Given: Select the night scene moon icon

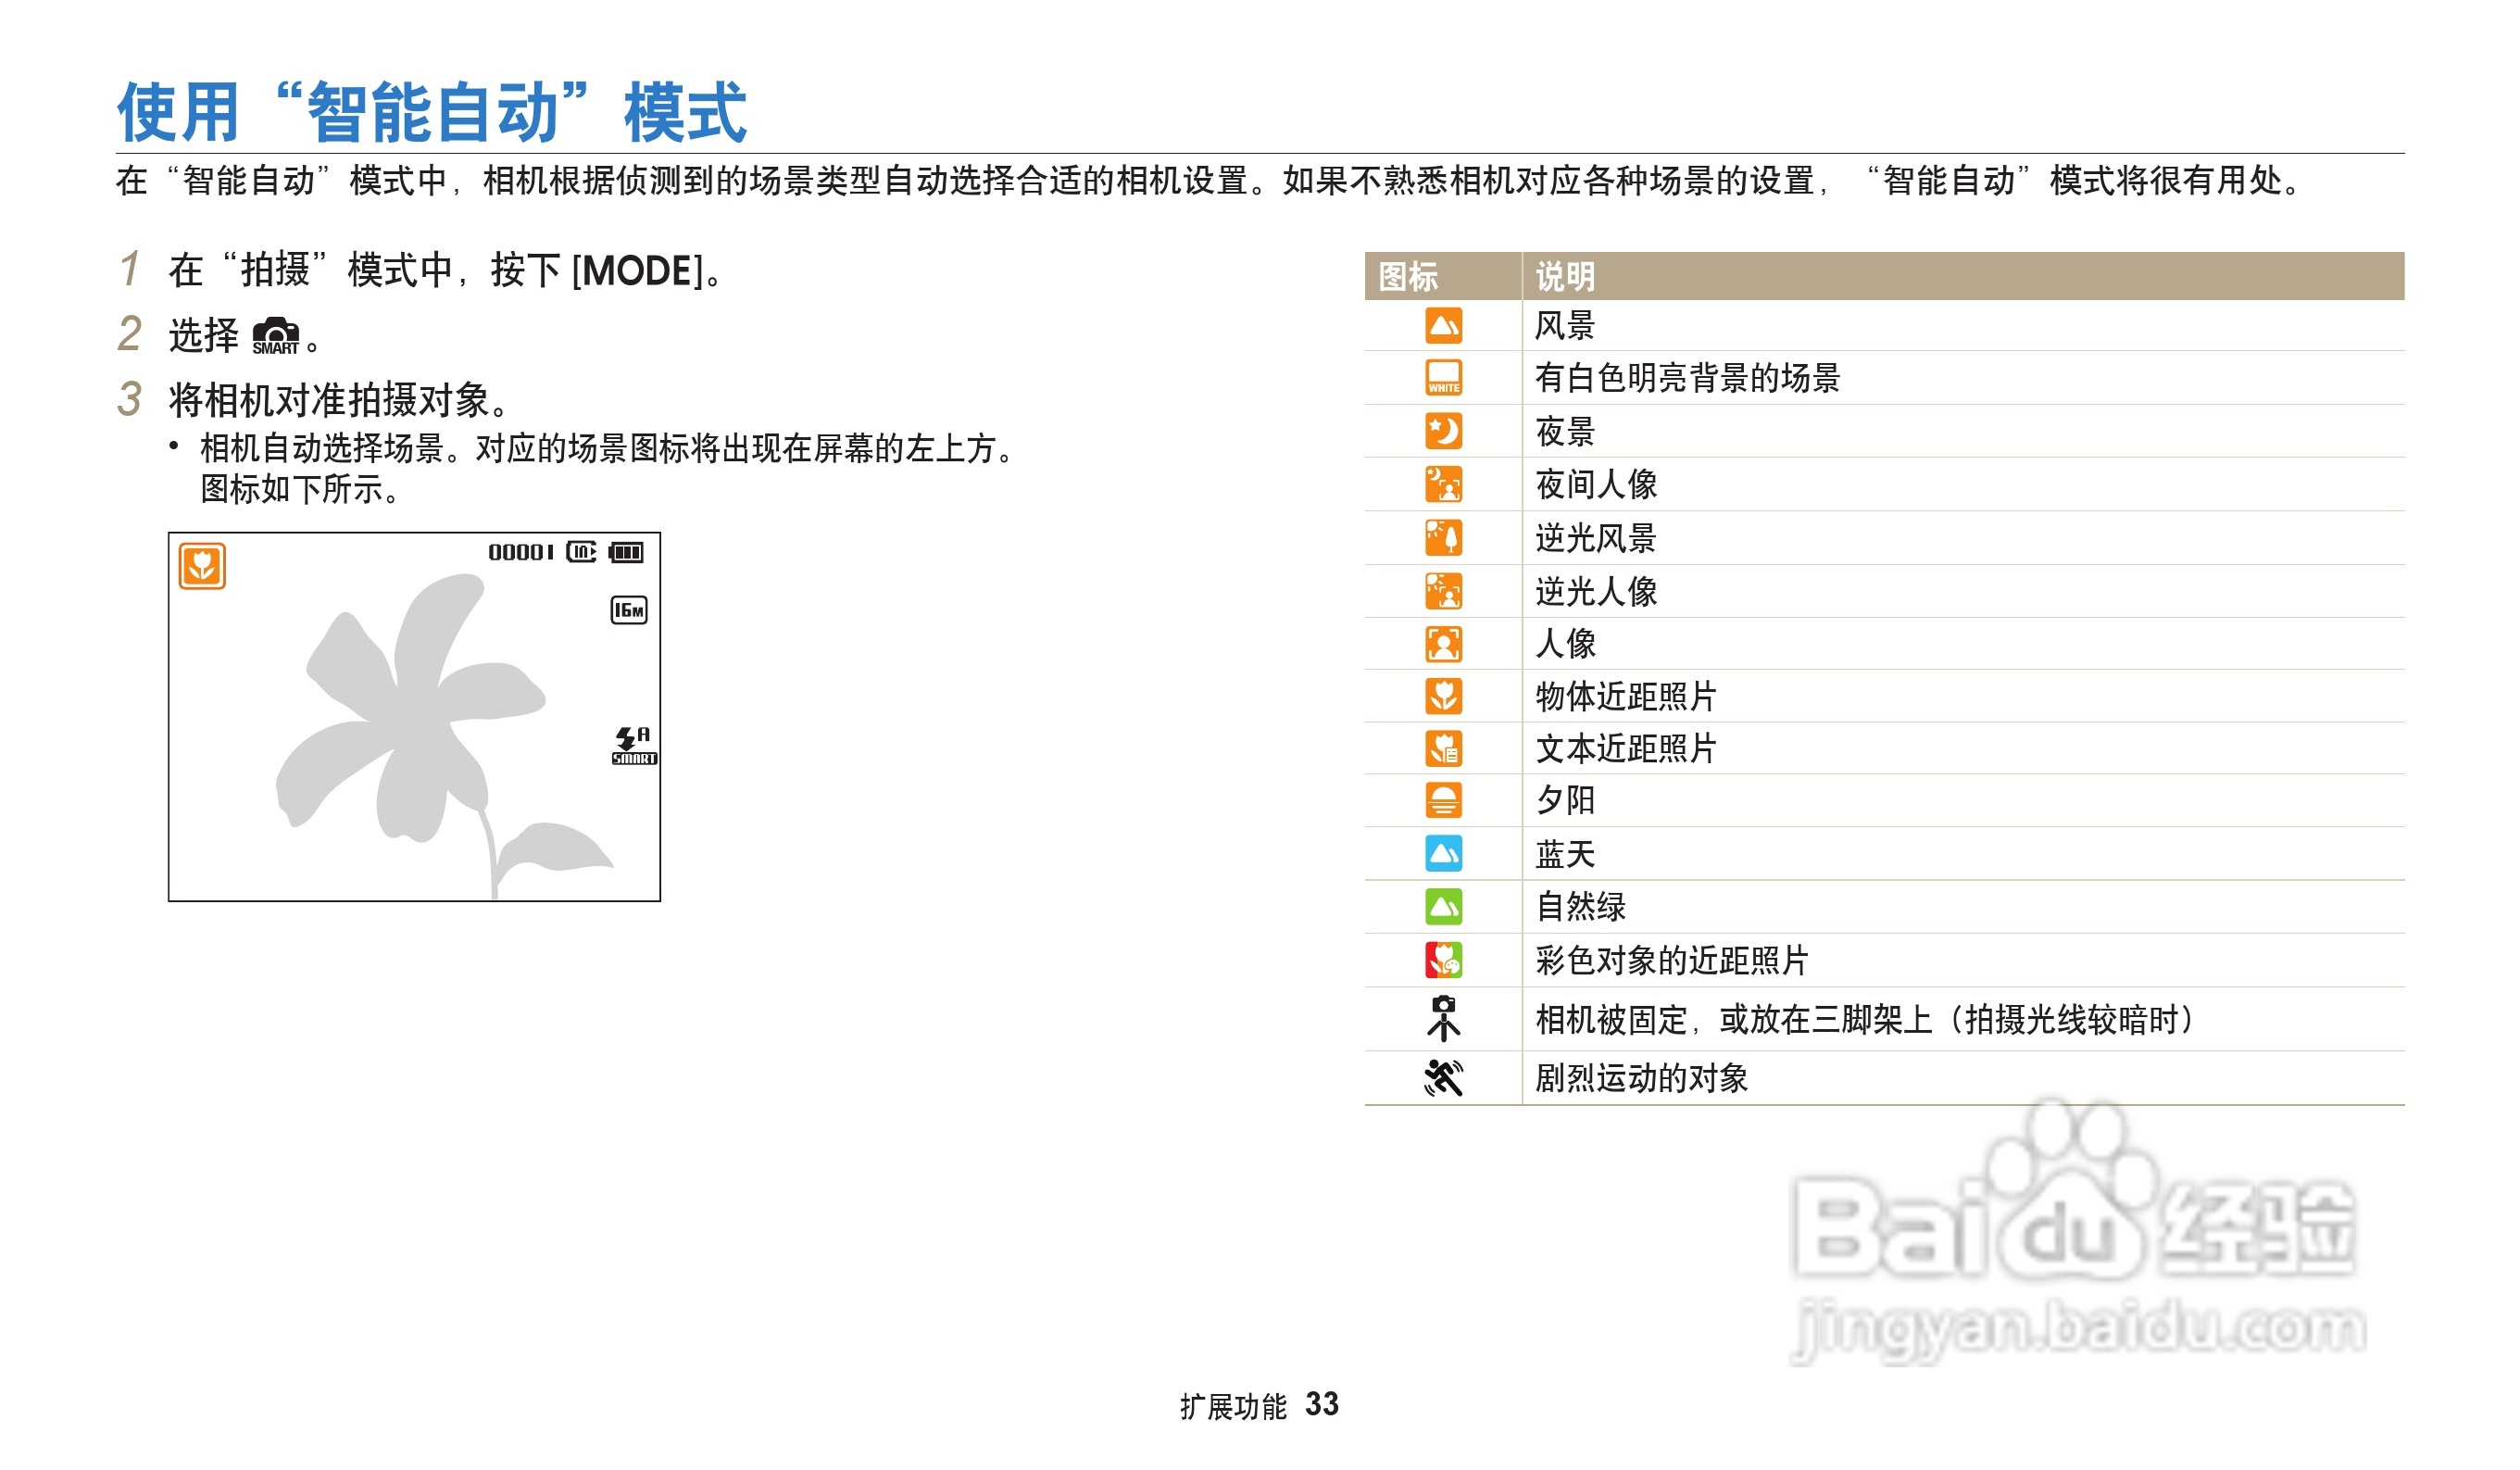Looking at the screenshot, I should (1443, 432).
